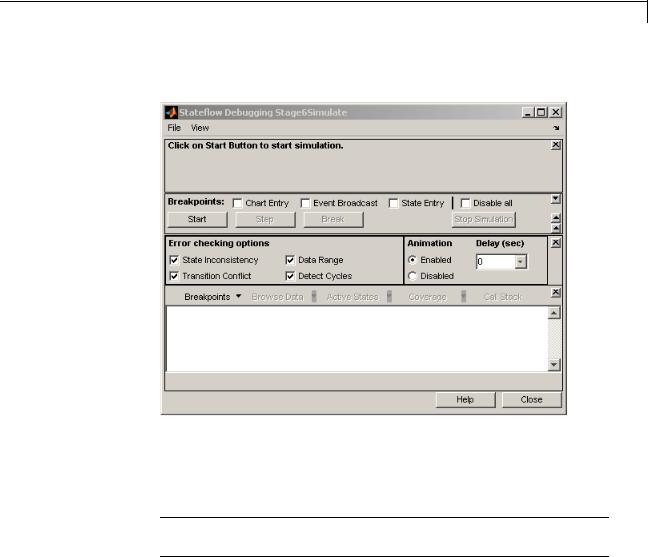Select Animation Enabled radio button
648x557 pixels.
[x=412, y=260]
